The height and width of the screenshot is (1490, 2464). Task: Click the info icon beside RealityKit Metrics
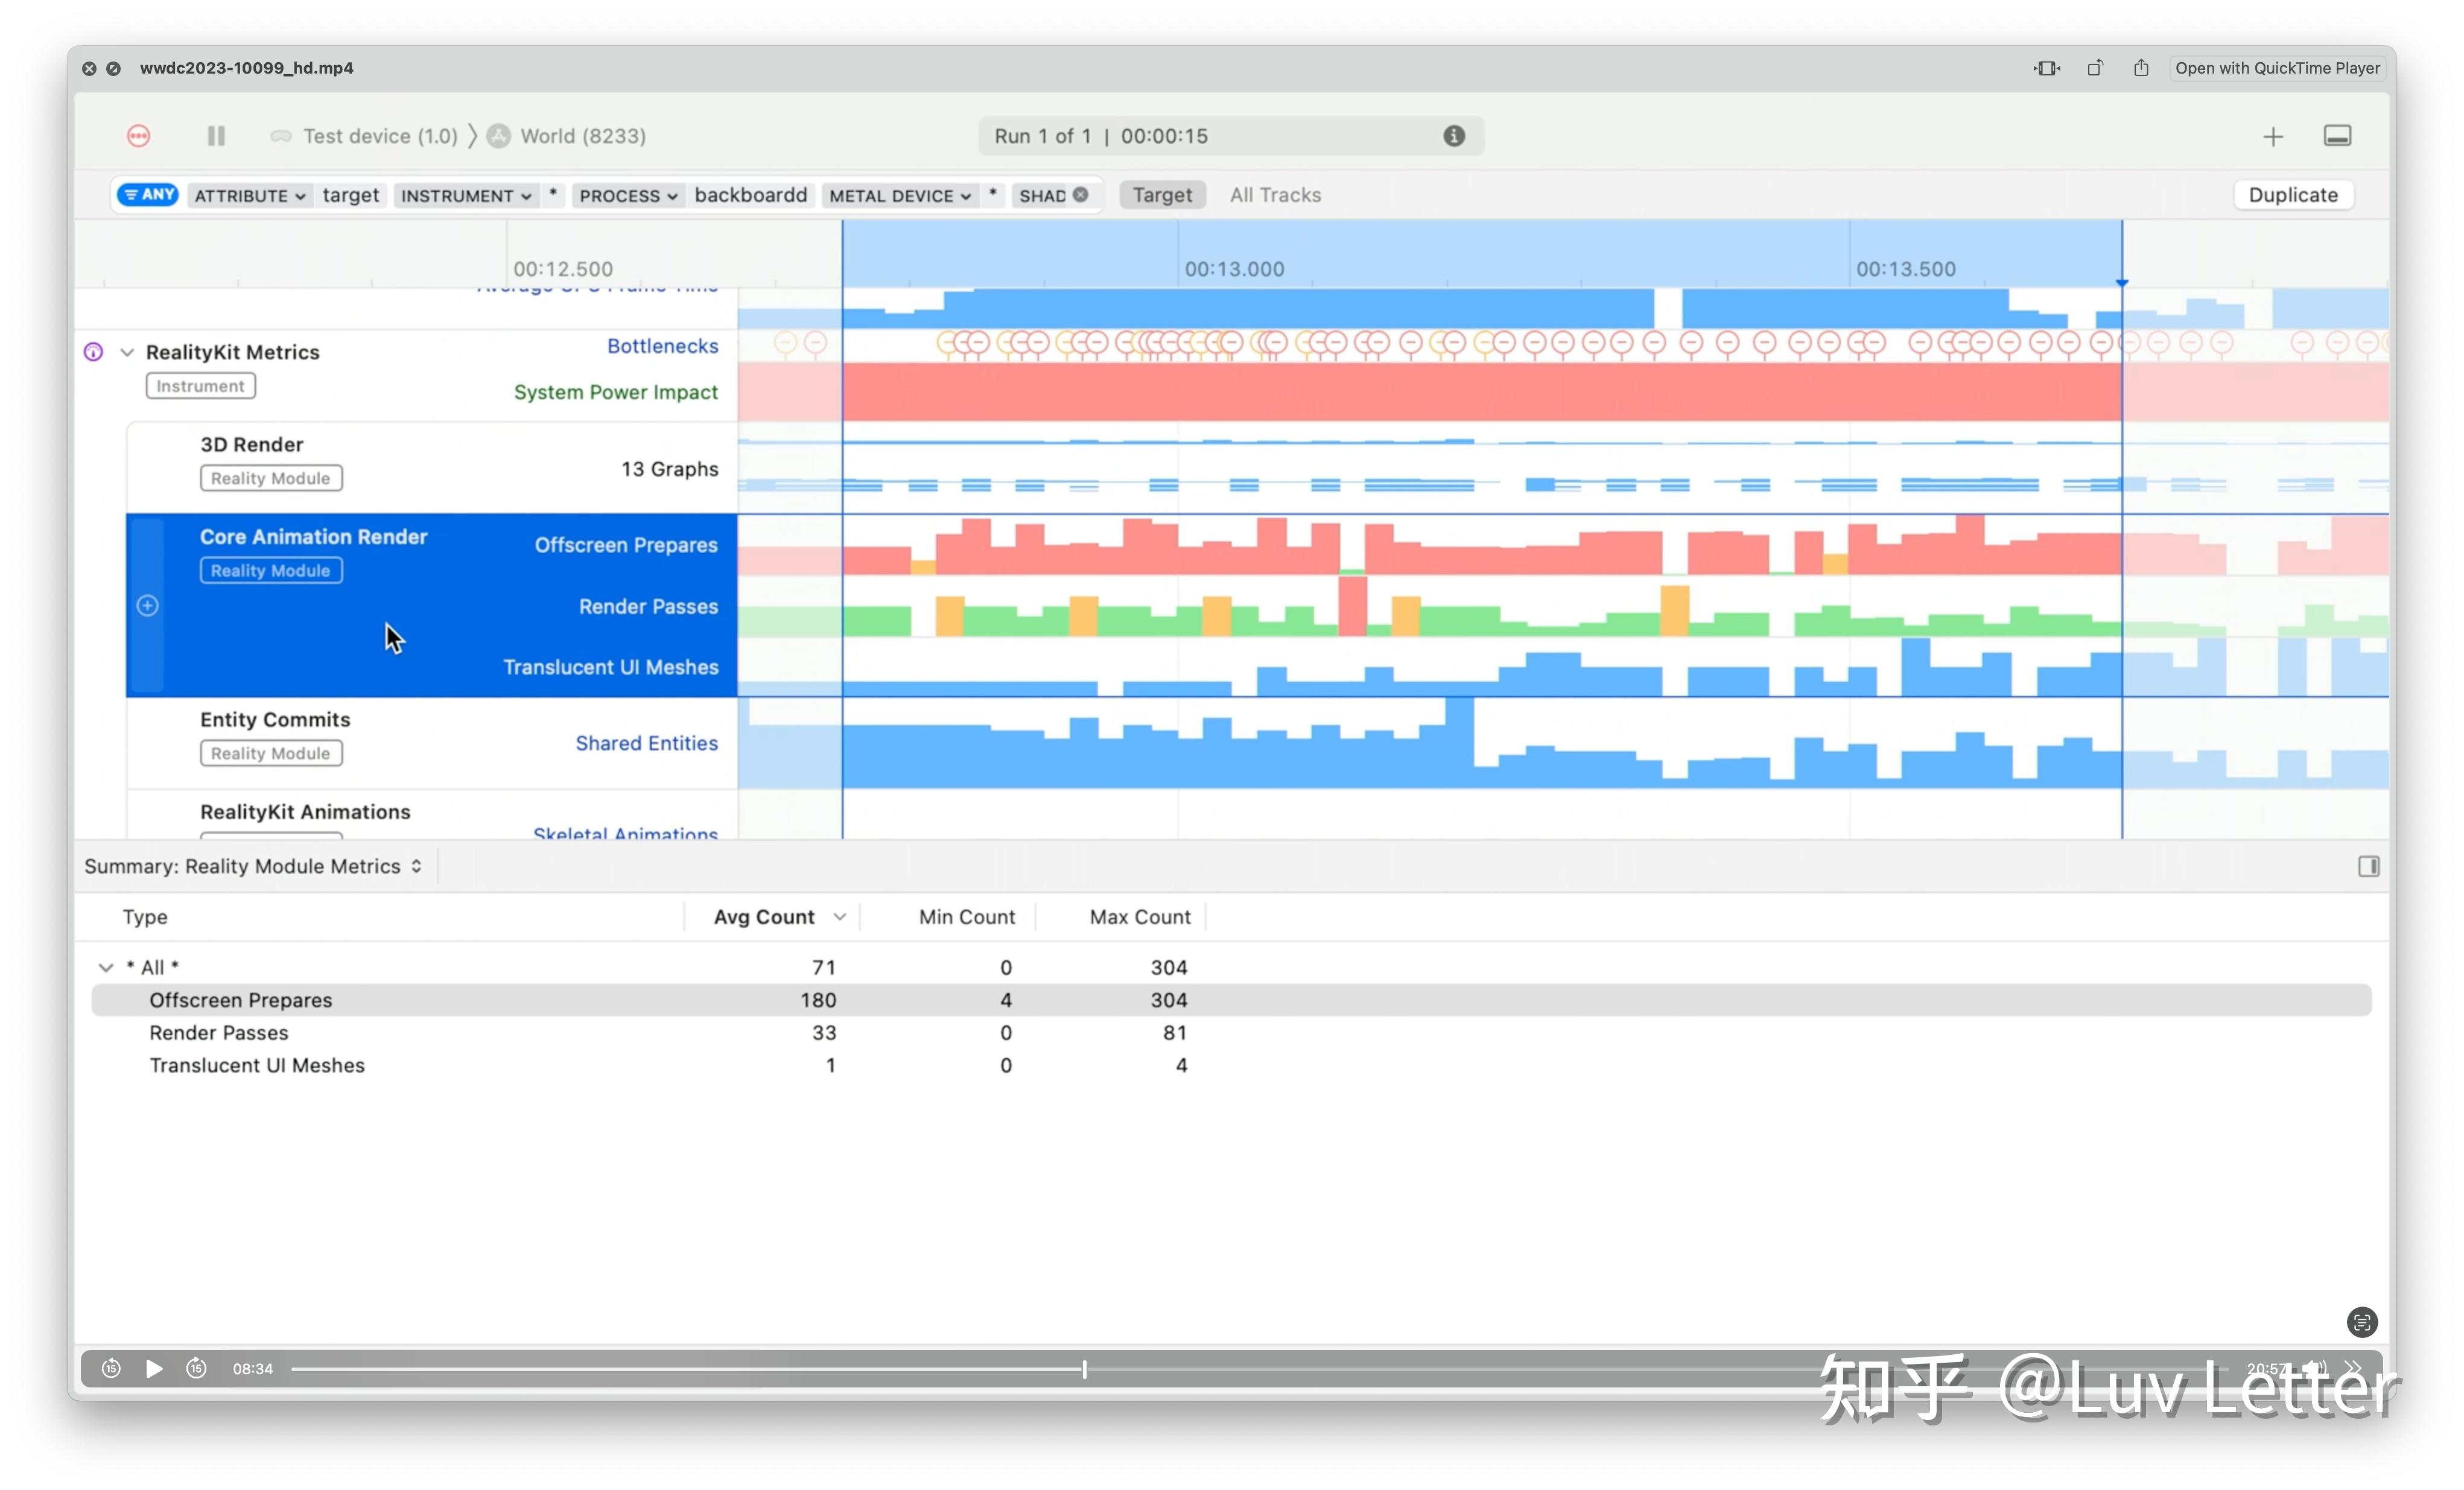pos(92,351)
